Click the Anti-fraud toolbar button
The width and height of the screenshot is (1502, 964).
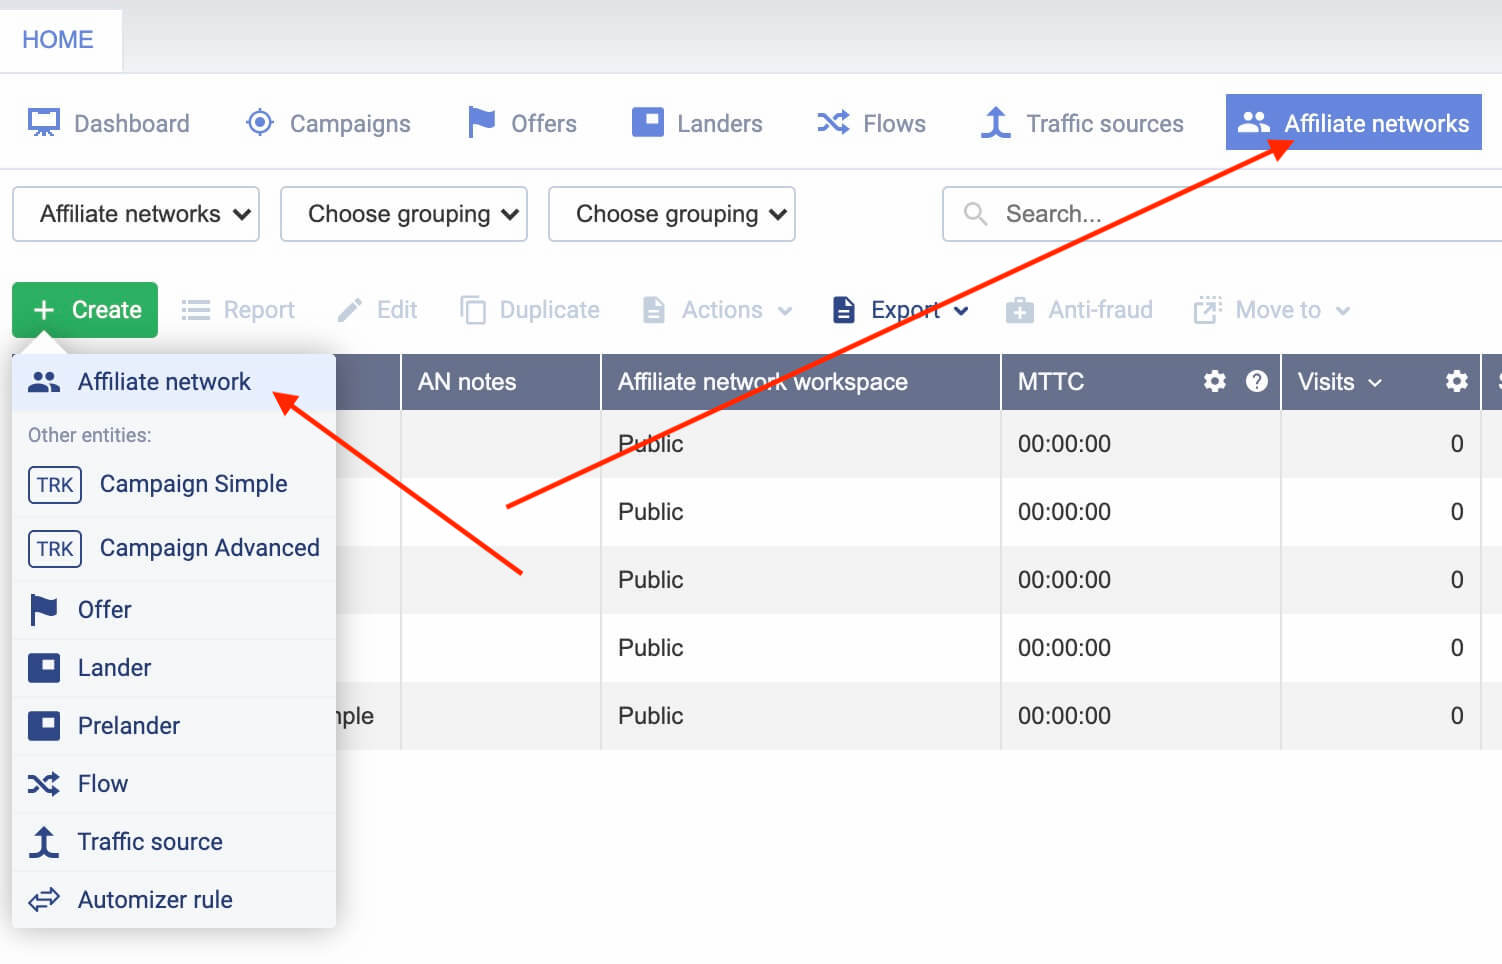click(1080, 310)
